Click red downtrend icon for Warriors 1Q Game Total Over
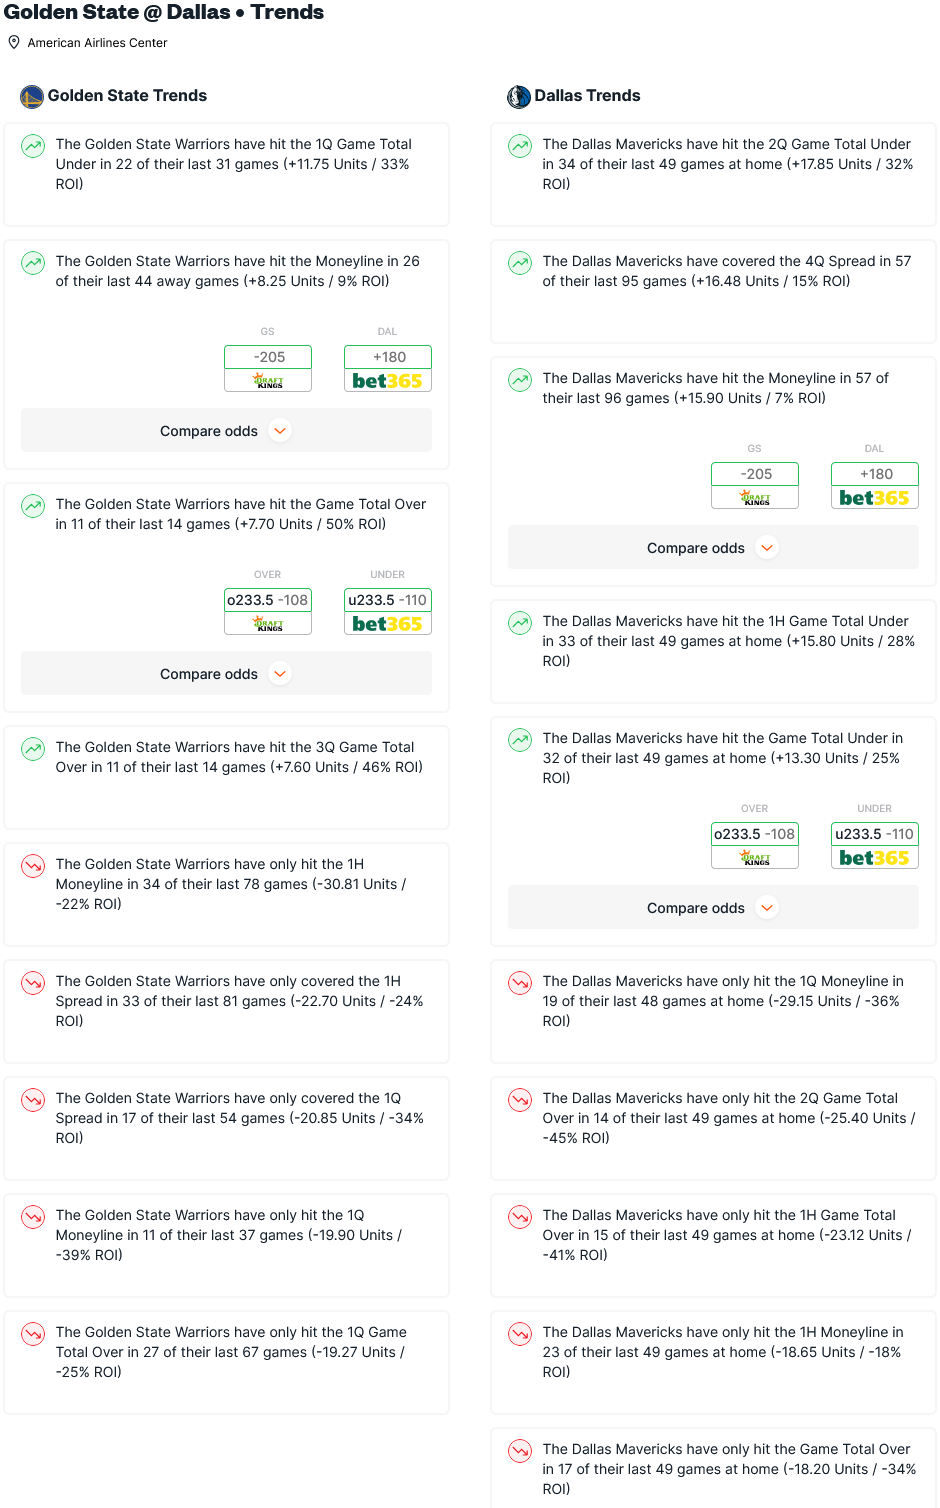 pyautogui.click(x=33, y=1334)
